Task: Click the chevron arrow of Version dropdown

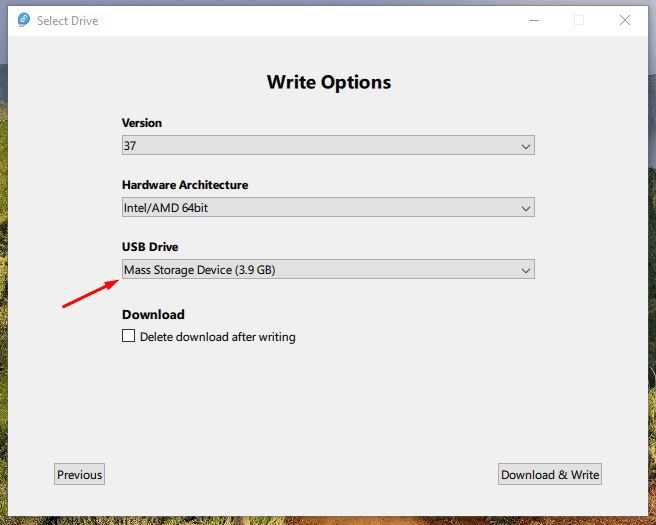Action: coord(526,146)
